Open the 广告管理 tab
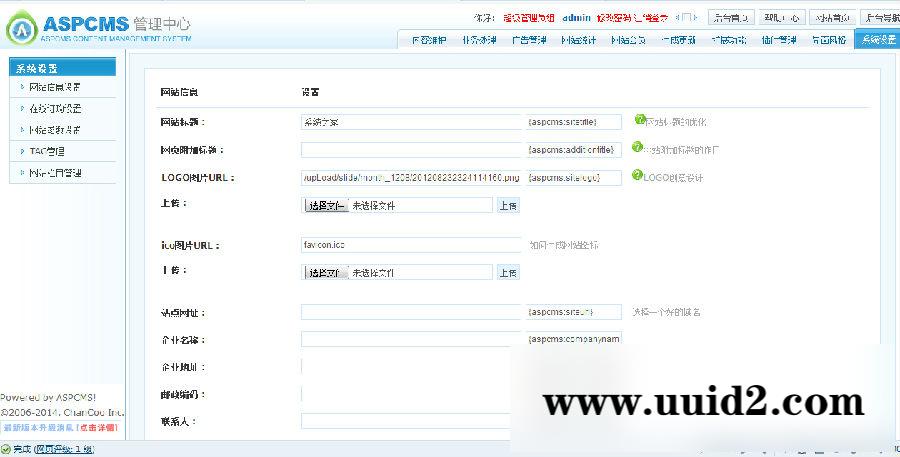 529,40
